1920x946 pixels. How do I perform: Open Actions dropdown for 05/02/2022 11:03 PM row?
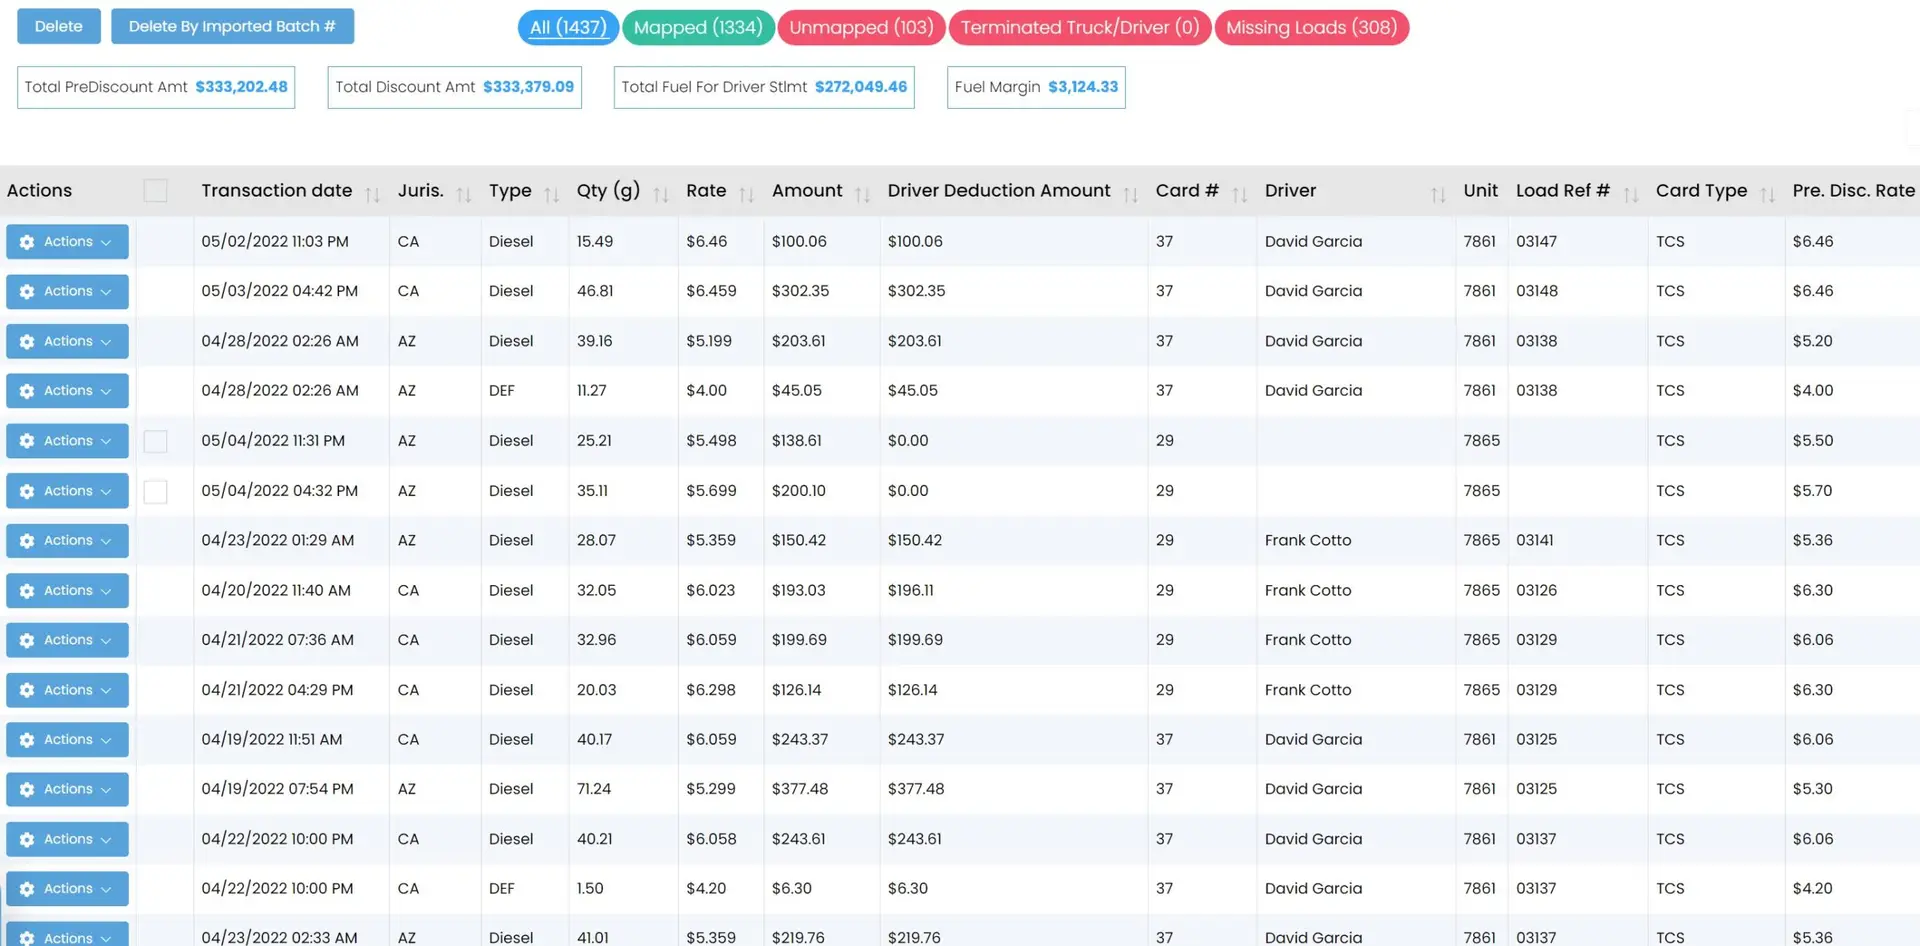point(67,242)
